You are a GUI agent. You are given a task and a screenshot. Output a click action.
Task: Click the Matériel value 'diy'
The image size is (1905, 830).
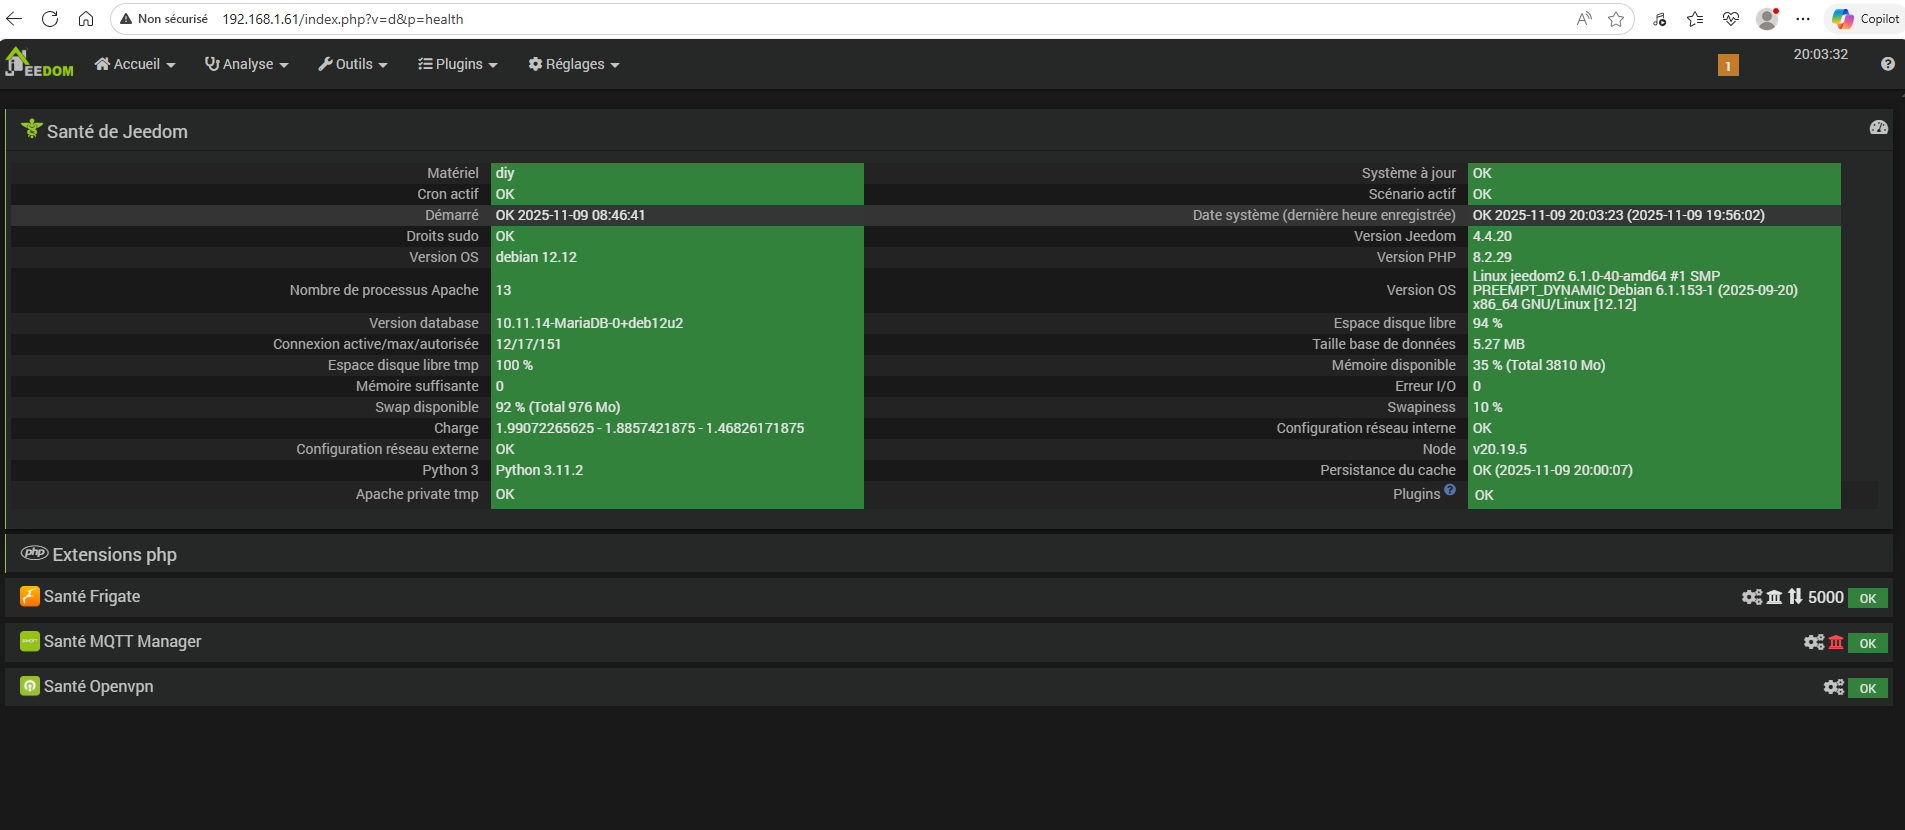505,173
